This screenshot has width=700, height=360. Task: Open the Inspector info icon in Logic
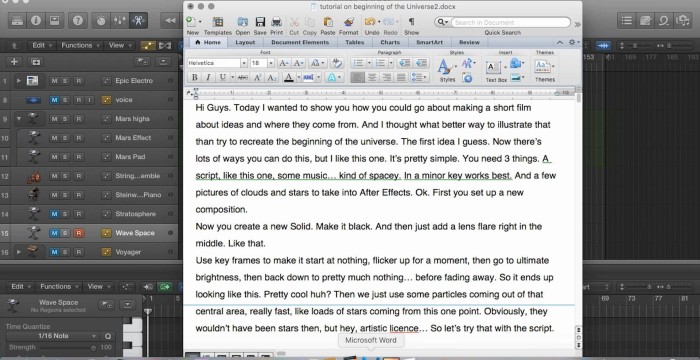click(36, 20)
